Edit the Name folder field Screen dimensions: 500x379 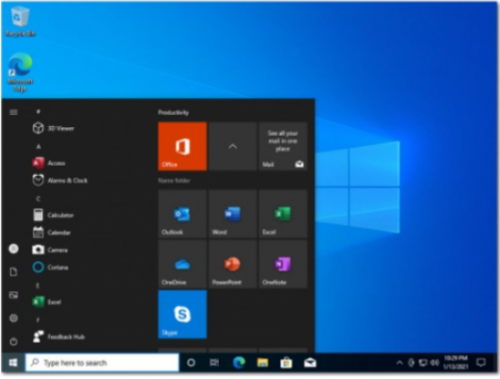click(x=174, y=180)
